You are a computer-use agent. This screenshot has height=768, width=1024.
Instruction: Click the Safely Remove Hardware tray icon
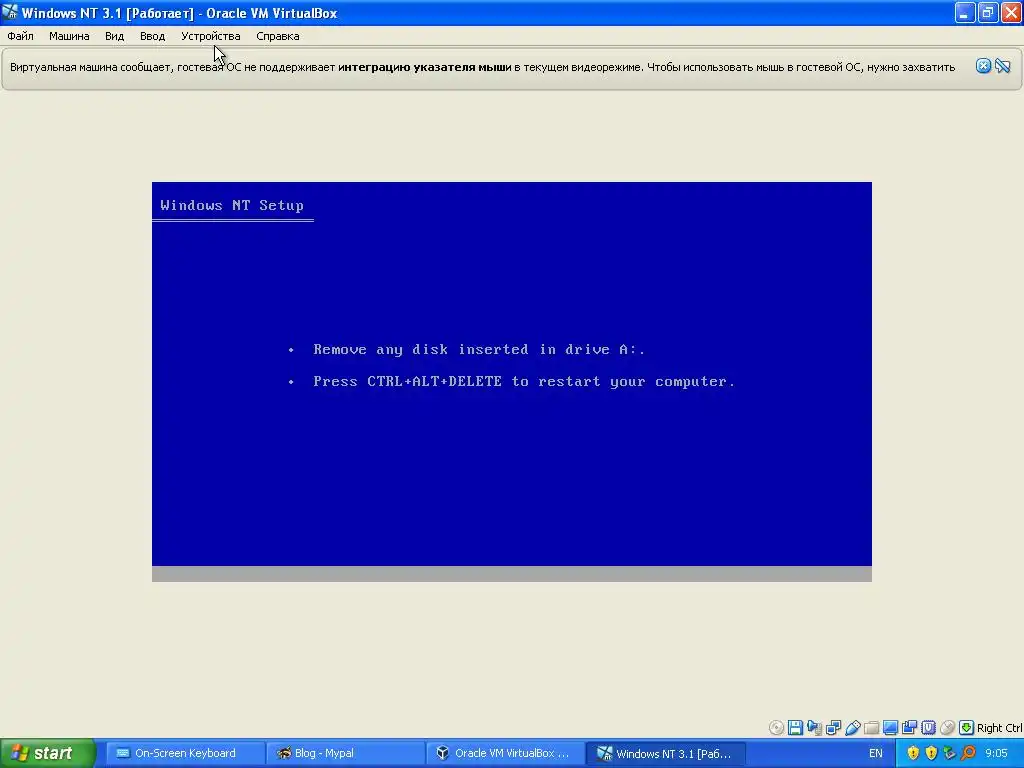950,753
